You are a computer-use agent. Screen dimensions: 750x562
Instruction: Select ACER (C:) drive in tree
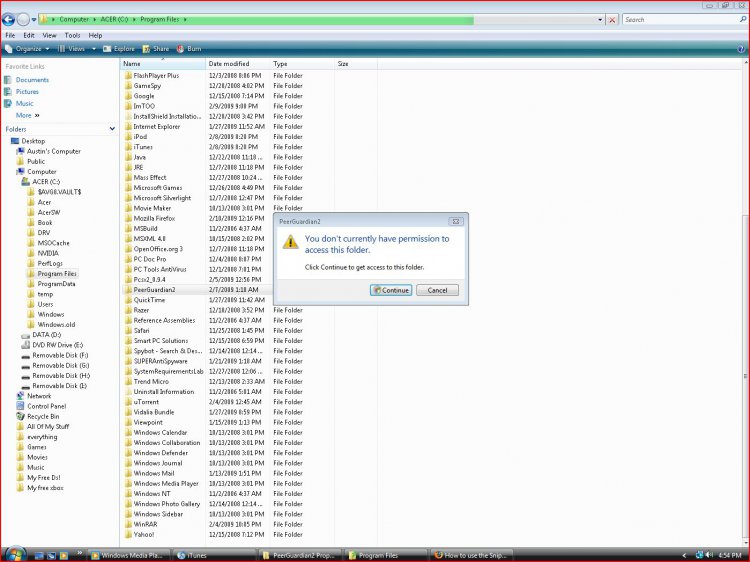pos(46,182)
